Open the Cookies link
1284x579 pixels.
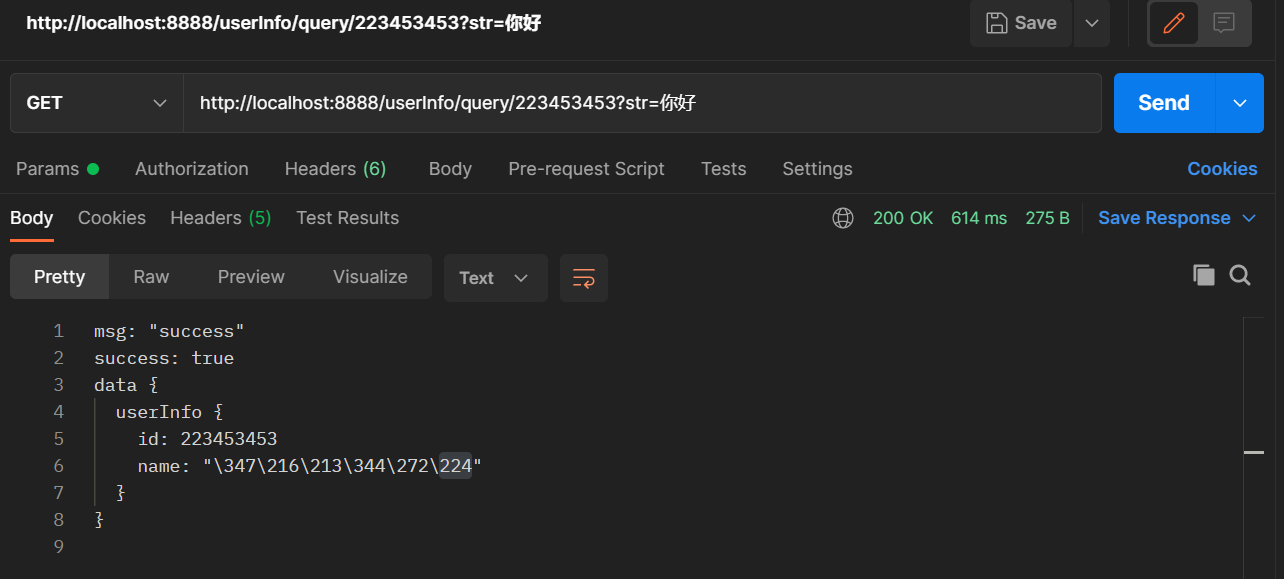[1222, 169]
